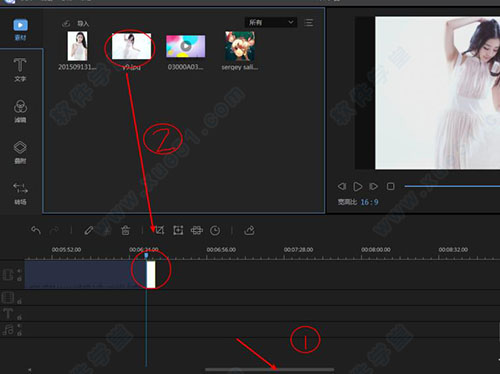The height and width of the screenshot is (374, 500).
Task: Select the white image clip on the video track
Action: click(x=151, y=274)
